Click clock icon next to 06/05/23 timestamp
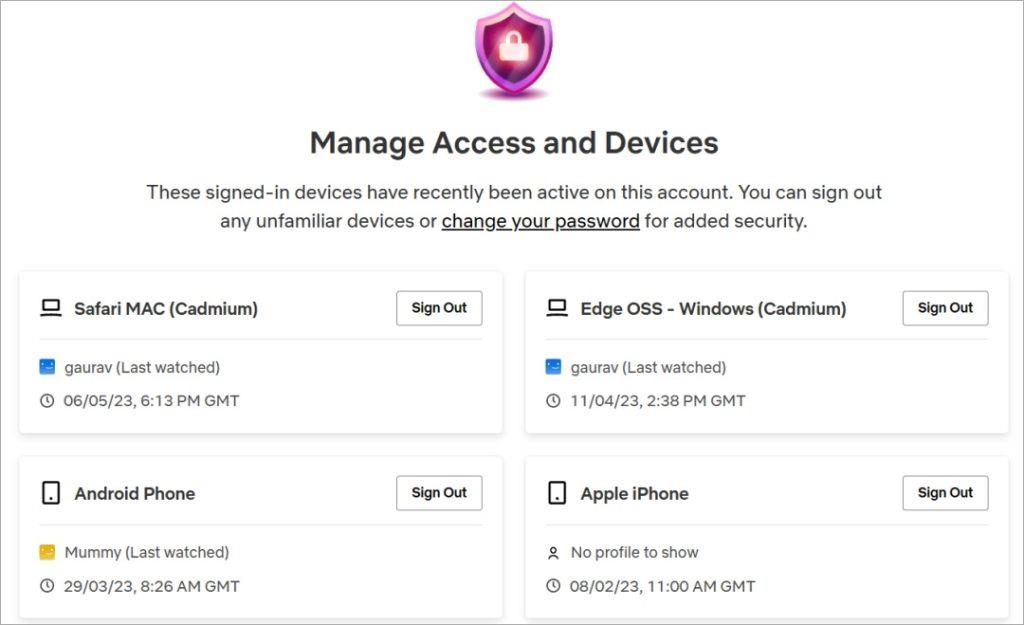Screen dimensions: 1024x625 (47, 401)
